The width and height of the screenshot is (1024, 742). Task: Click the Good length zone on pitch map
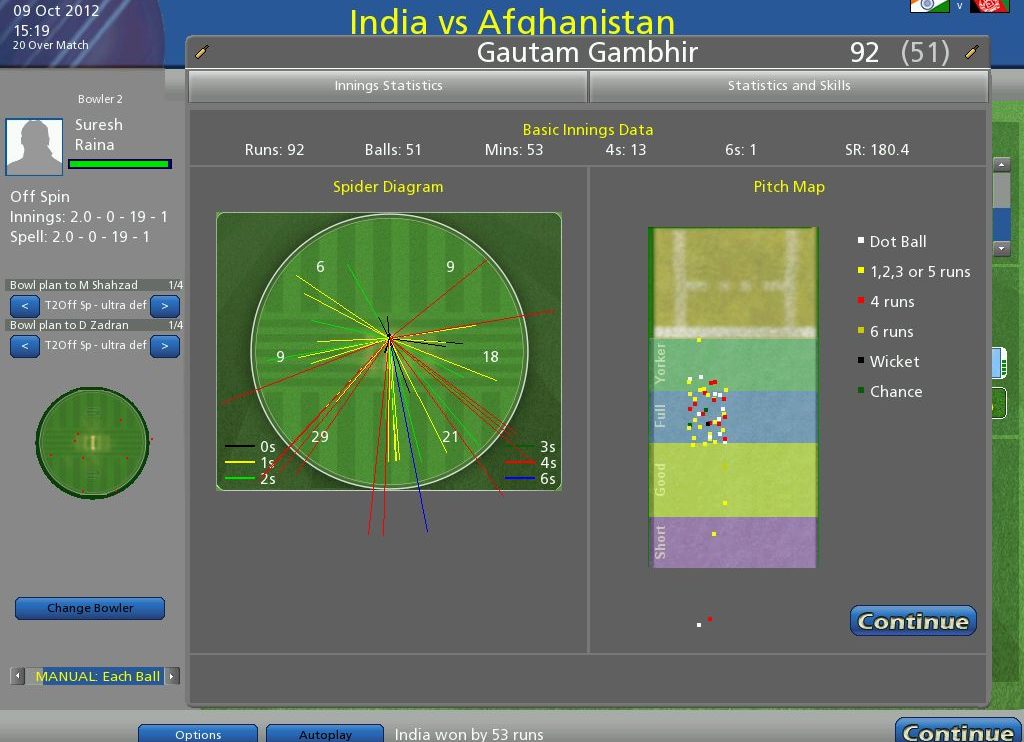(x=734, y=480)
